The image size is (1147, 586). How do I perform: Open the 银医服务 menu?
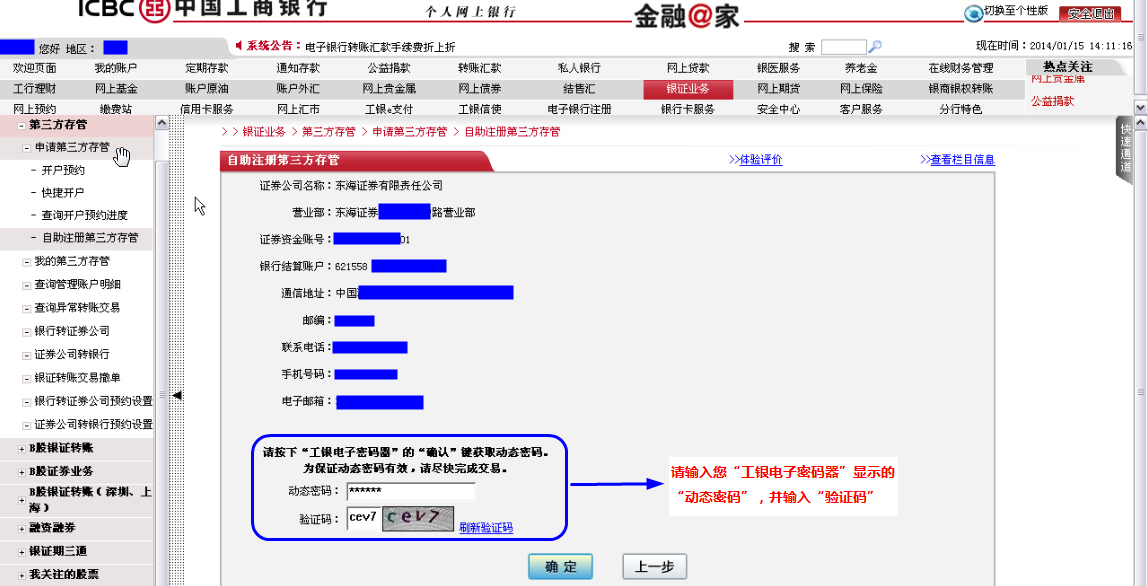pyautogui.click(x=778, y=69)
